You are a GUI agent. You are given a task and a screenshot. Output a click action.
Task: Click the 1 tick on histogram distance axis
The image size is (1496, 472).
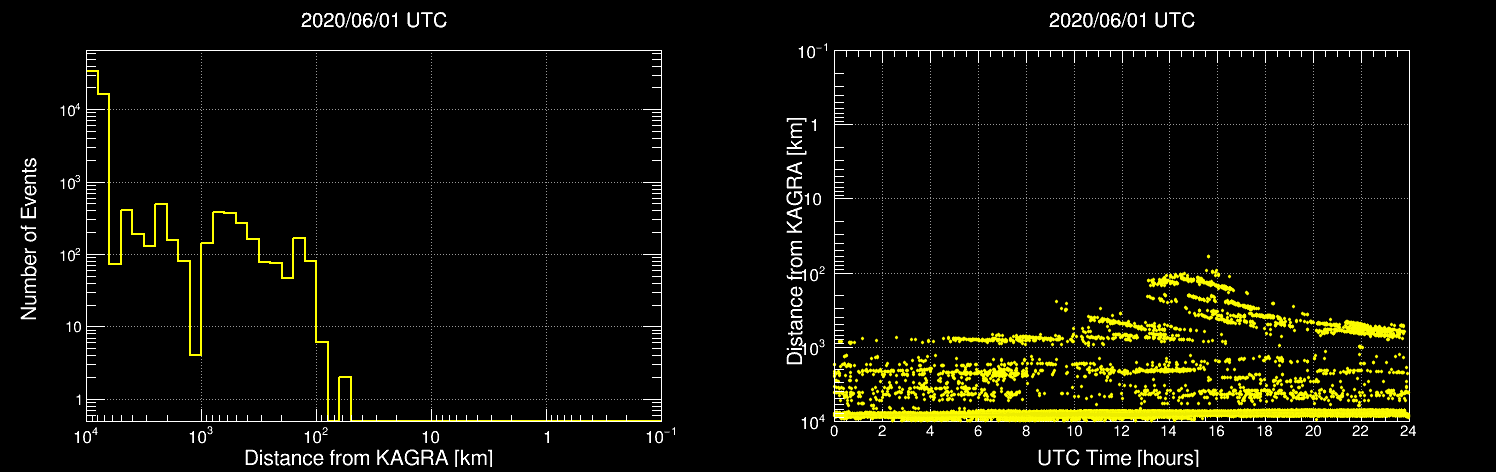point(546,438)
